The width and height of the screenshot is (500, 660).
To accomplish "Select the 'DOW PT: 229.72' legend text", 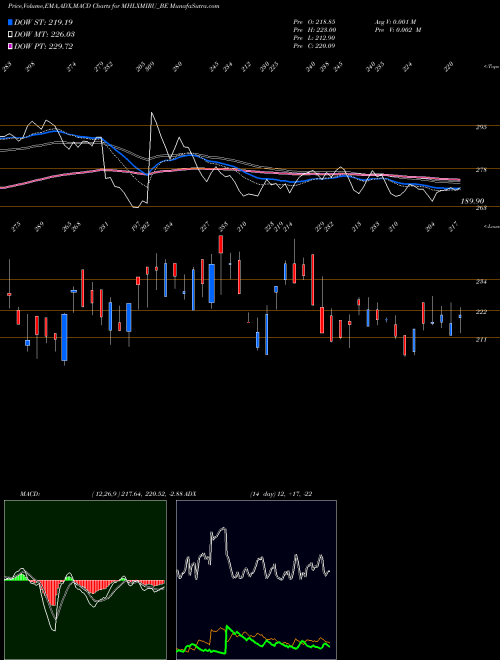I will point(43,46).
